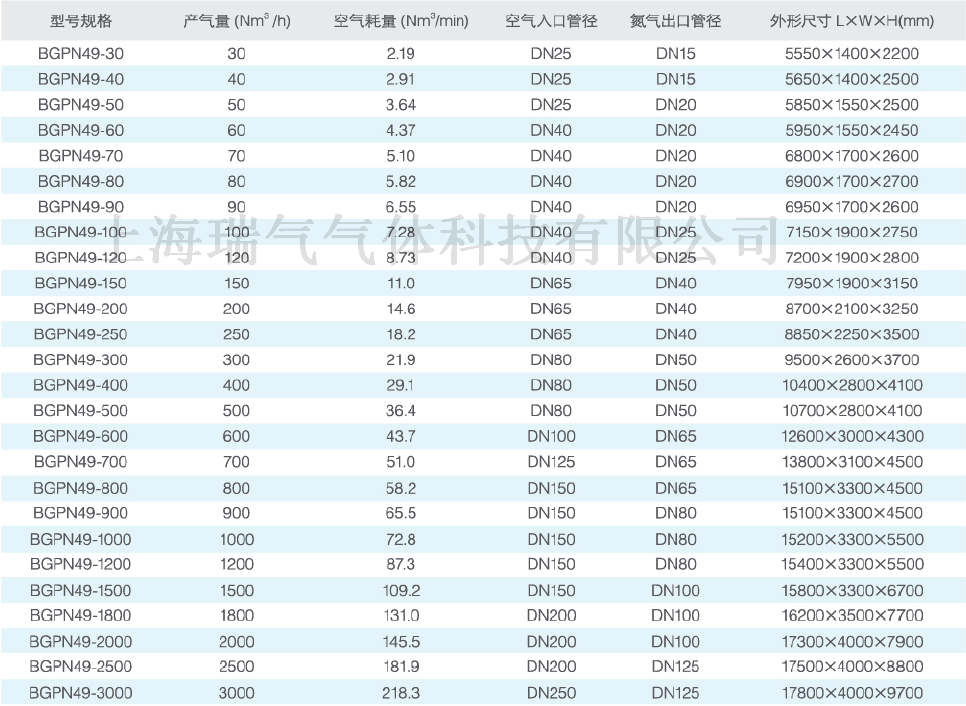Click air consumption value 2.19

click(400, 54)
